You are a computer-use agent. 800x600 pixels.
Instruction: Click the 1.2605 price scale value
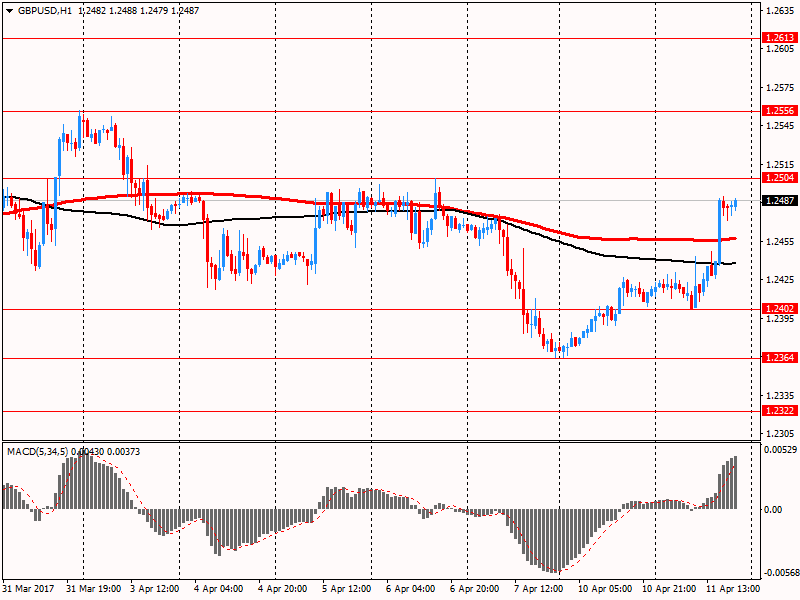[780, 48]
